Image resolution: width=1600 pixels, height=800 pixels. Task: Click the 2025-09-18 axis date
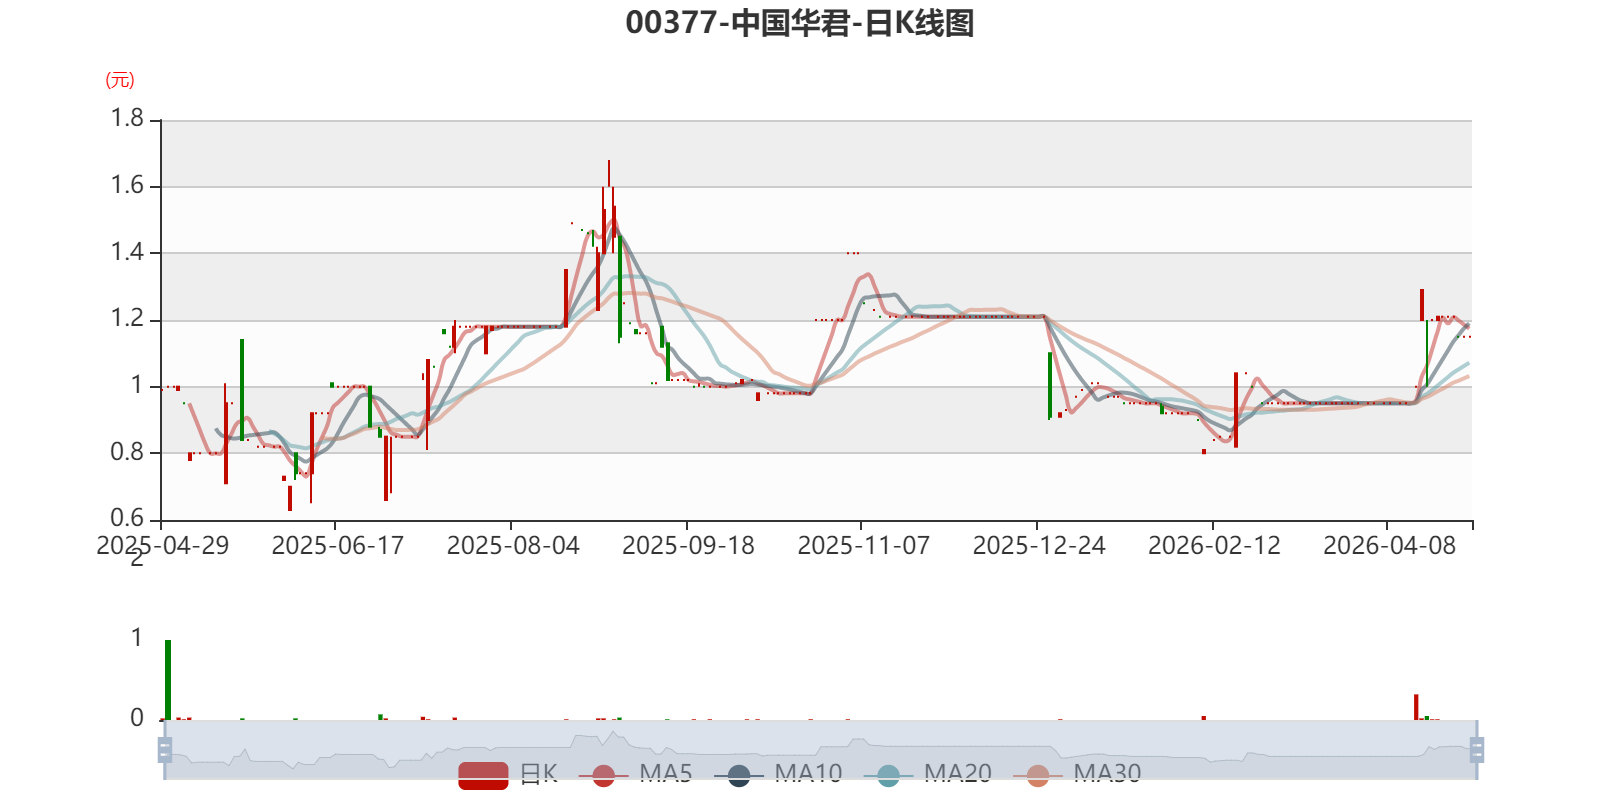tap(688, 546)
